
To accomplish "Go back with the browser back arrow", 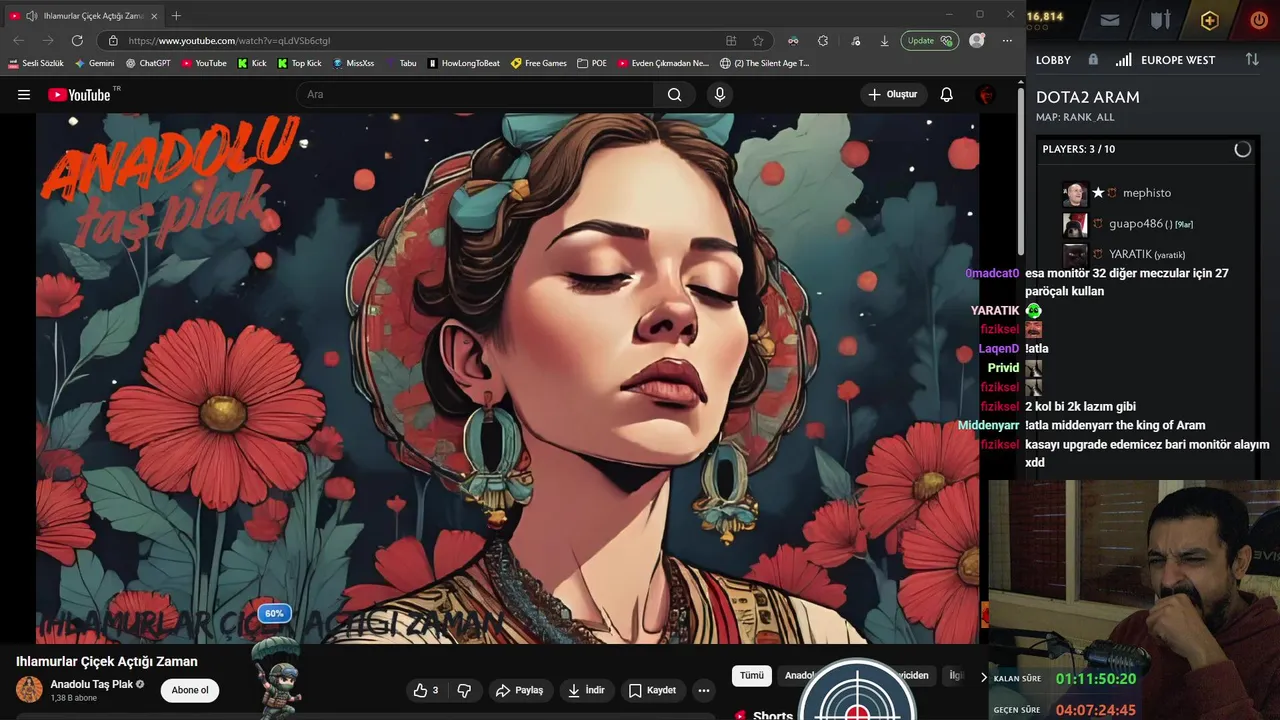I will click(19, 41).
